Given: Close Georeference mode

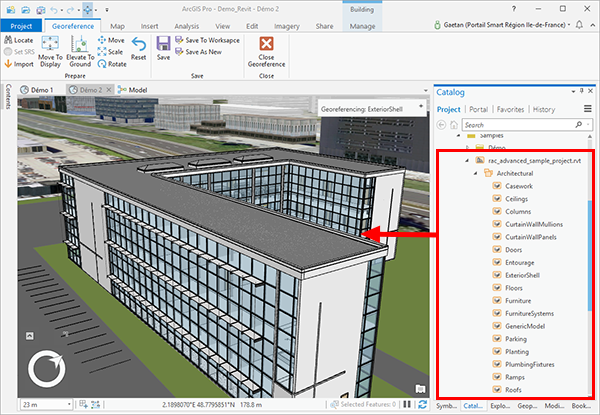Looking at the screenshot, I should [x=266, y=52].
